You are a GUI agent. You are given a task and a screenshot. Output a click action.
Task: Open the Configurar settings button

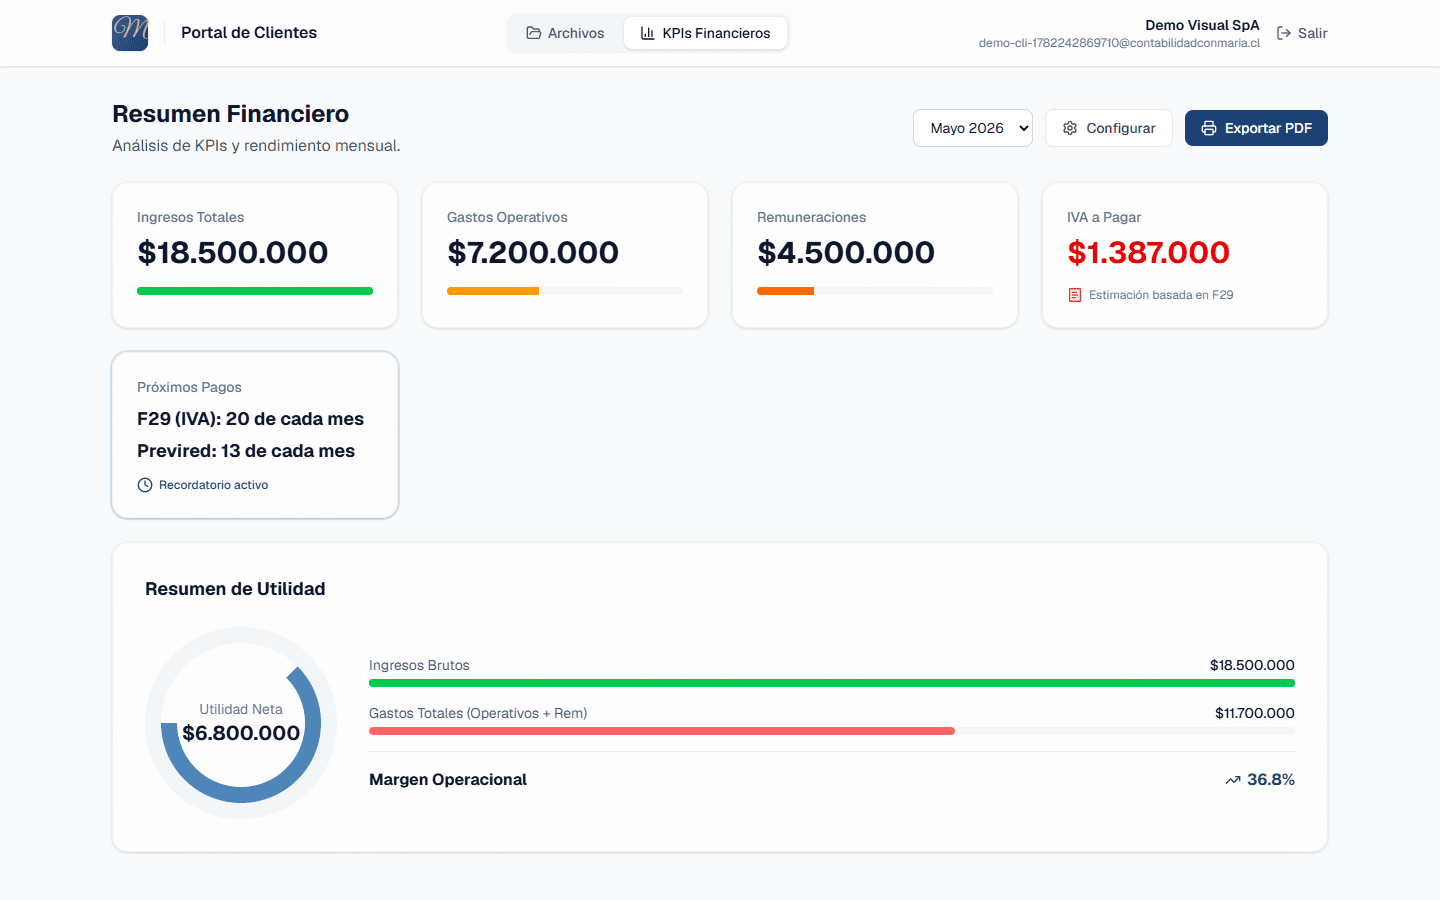click(x=1109, y=128)
